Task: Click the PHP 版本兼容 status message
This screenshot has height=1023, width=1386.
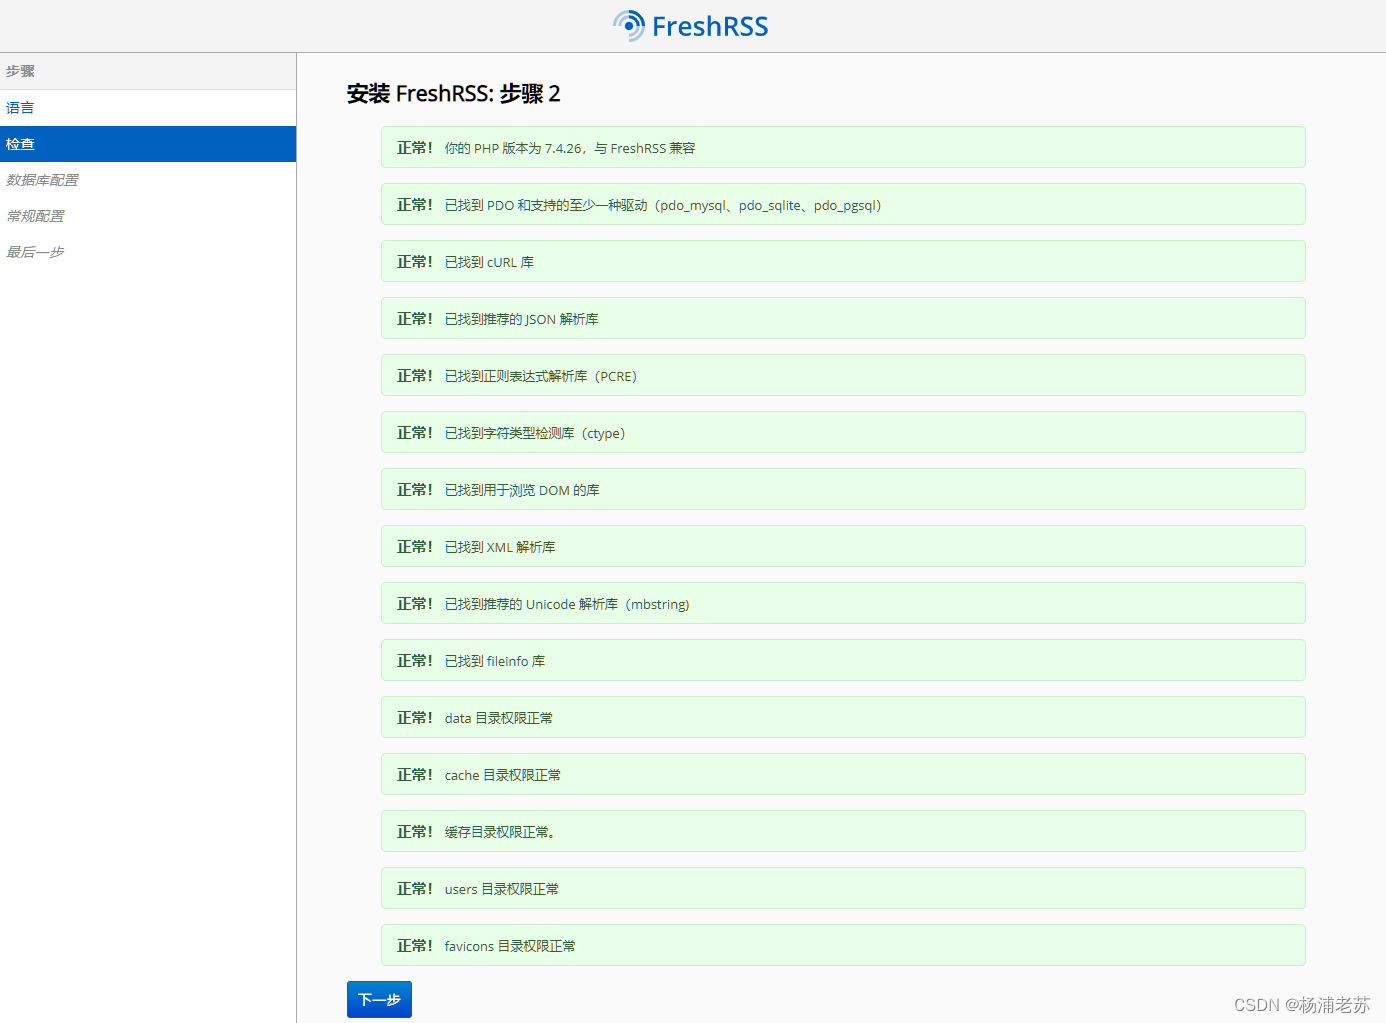Action: (x=843, y=147)
